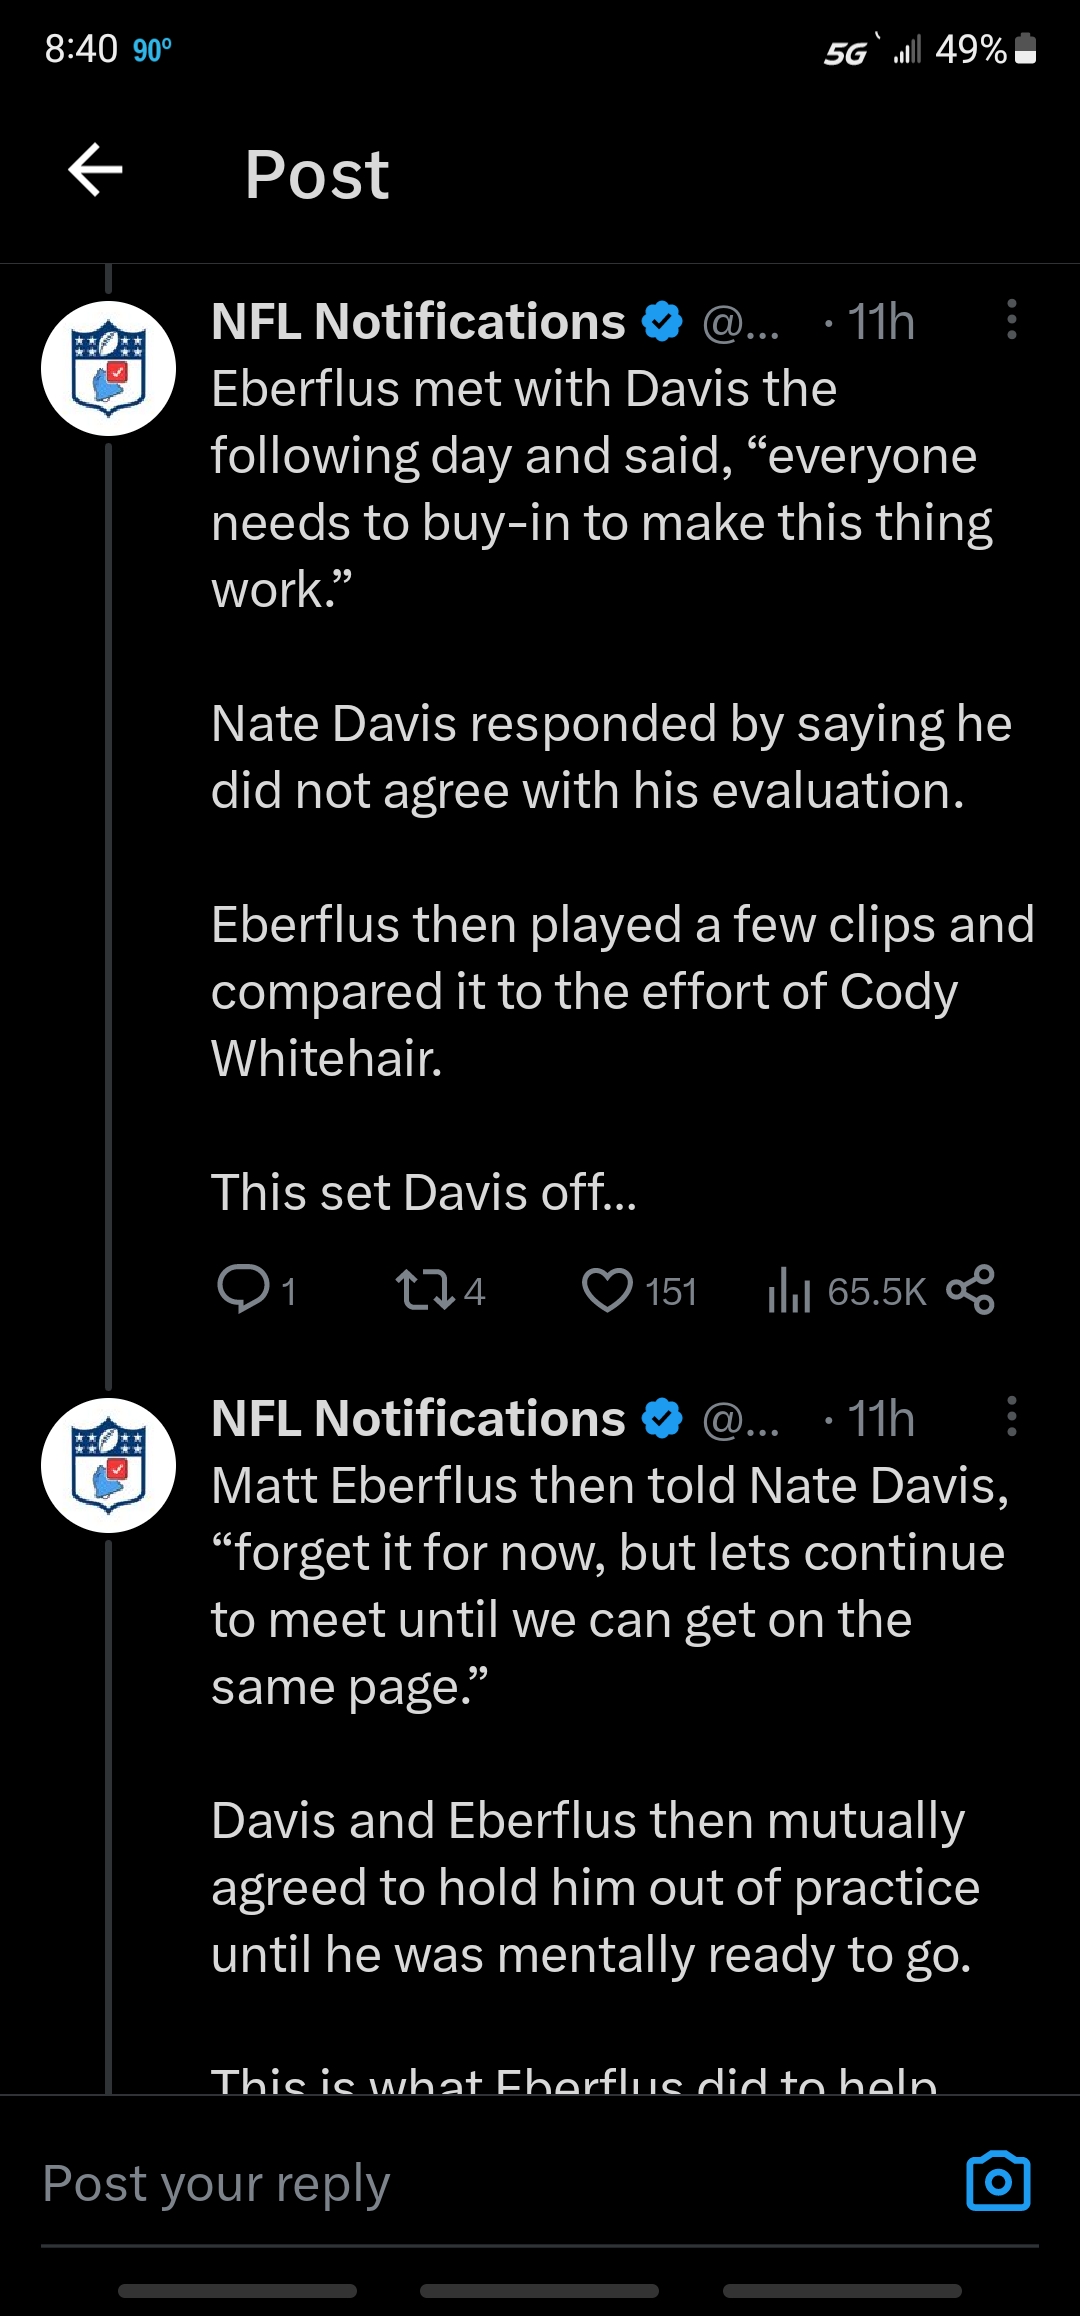The image size is (1080, 2316).
Task: Tap 11h timestamp on first post
Action: (881, 322)
